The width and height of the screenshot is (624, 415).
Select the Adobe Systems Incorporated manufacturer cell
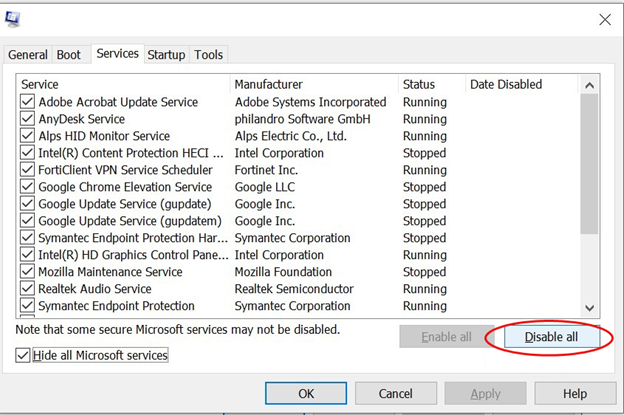tap(310, 102)
